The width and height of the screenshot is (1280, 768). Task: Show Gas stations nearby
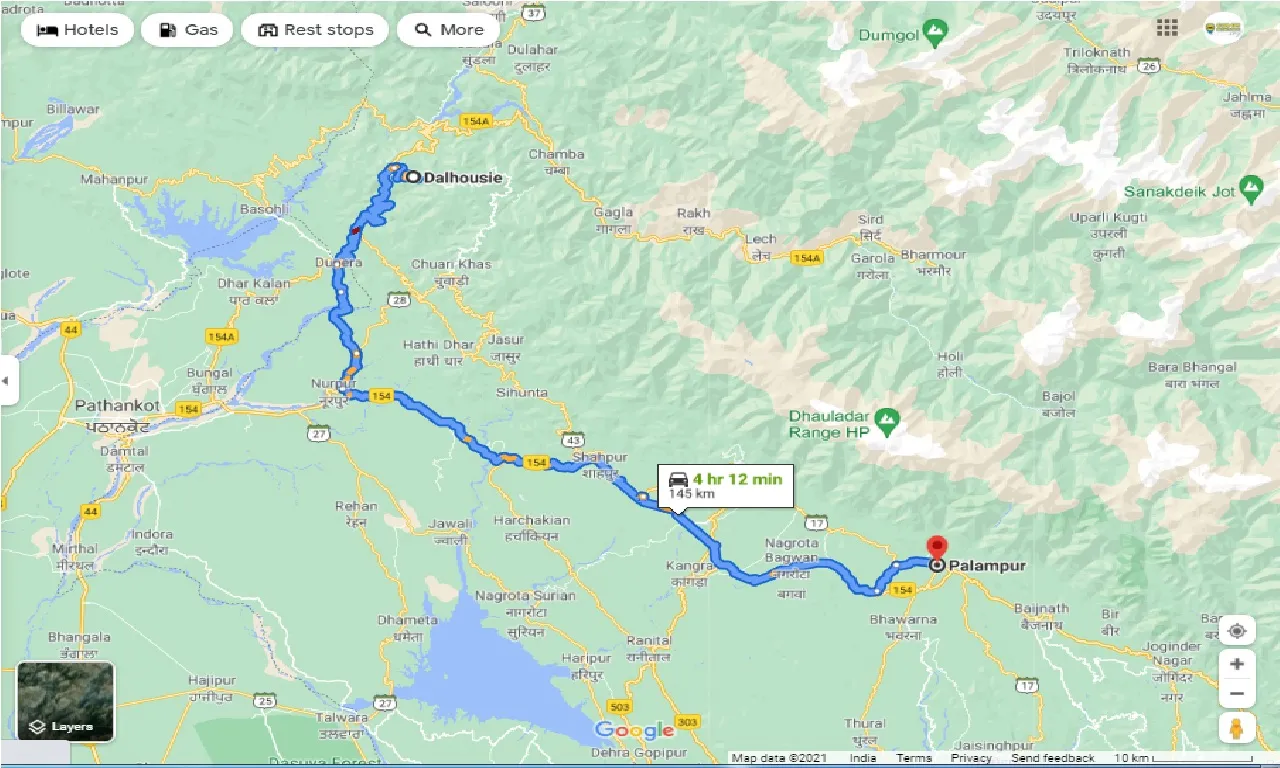188,30
